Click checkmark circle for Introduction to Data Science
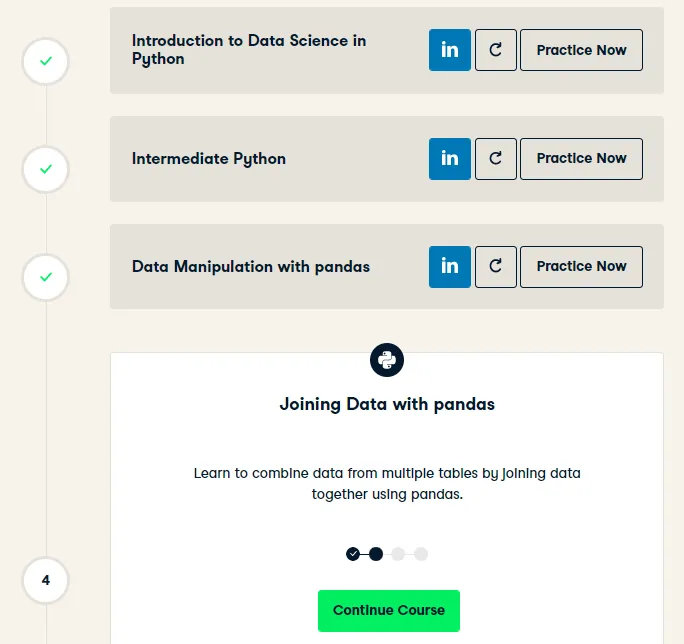This screenshot has height=644, width=684. pyautogui.click(x=46, y=61)
